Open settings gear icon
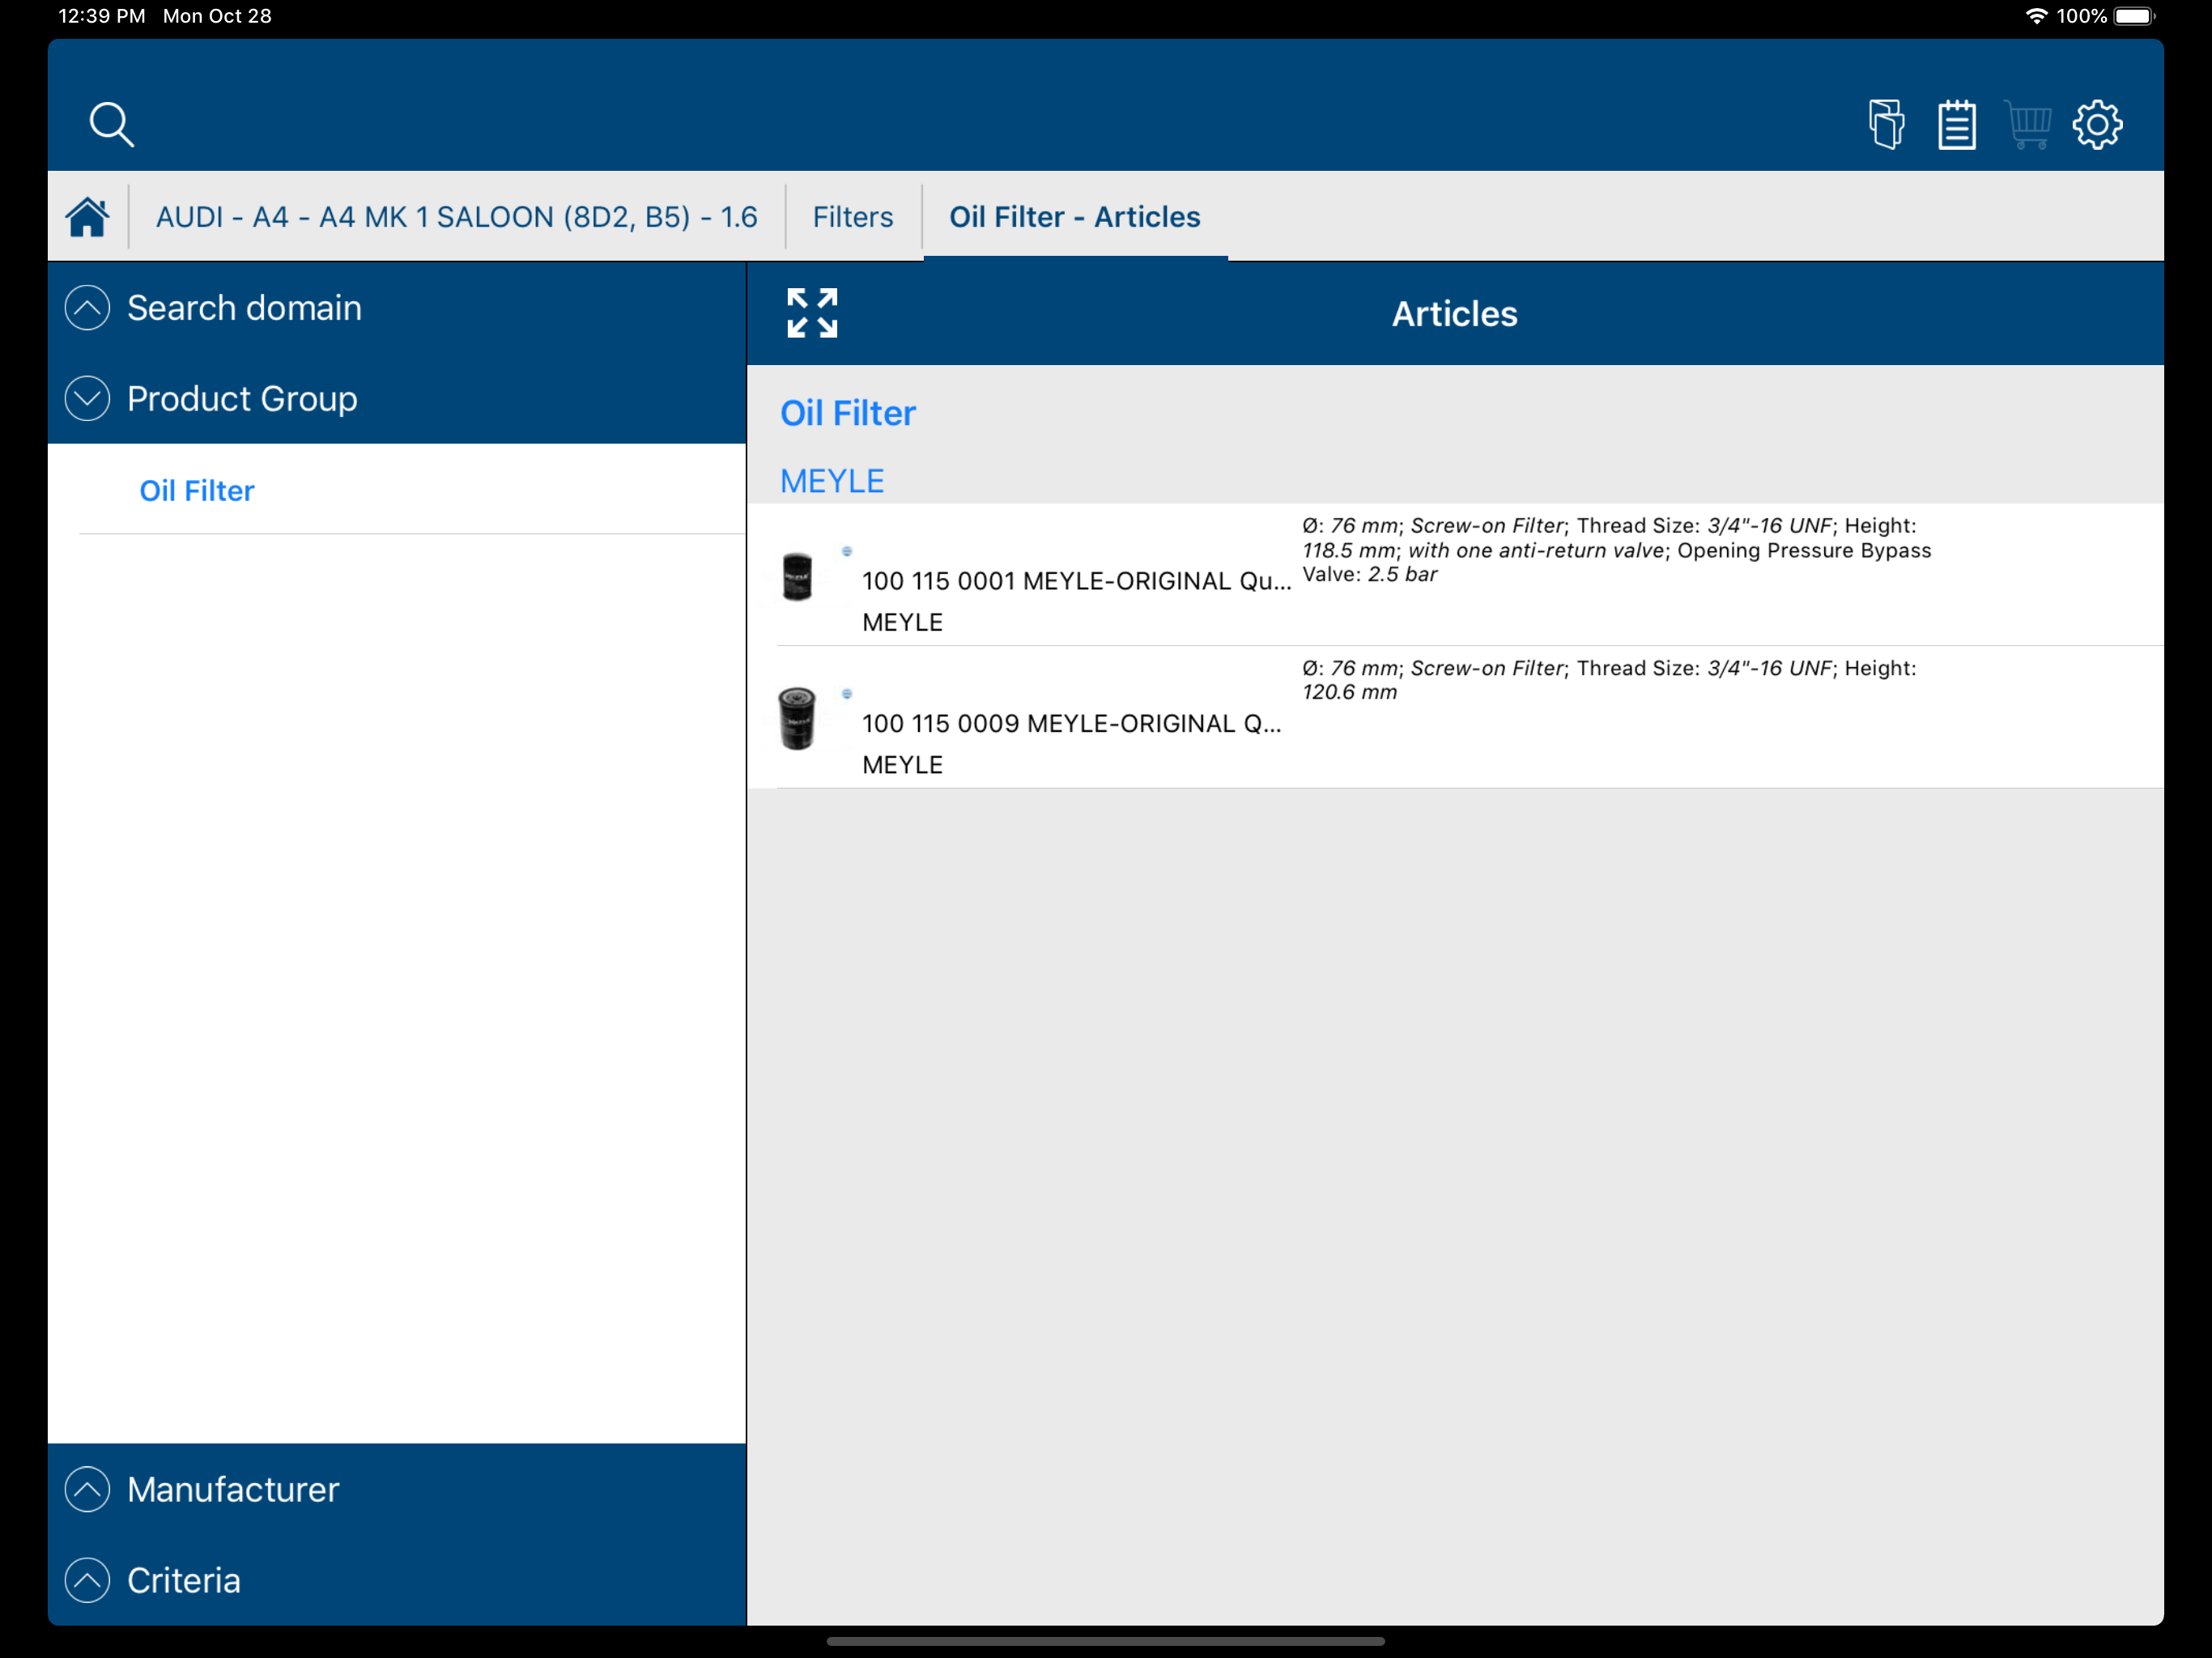2212x1658 pixels. 2097,125
